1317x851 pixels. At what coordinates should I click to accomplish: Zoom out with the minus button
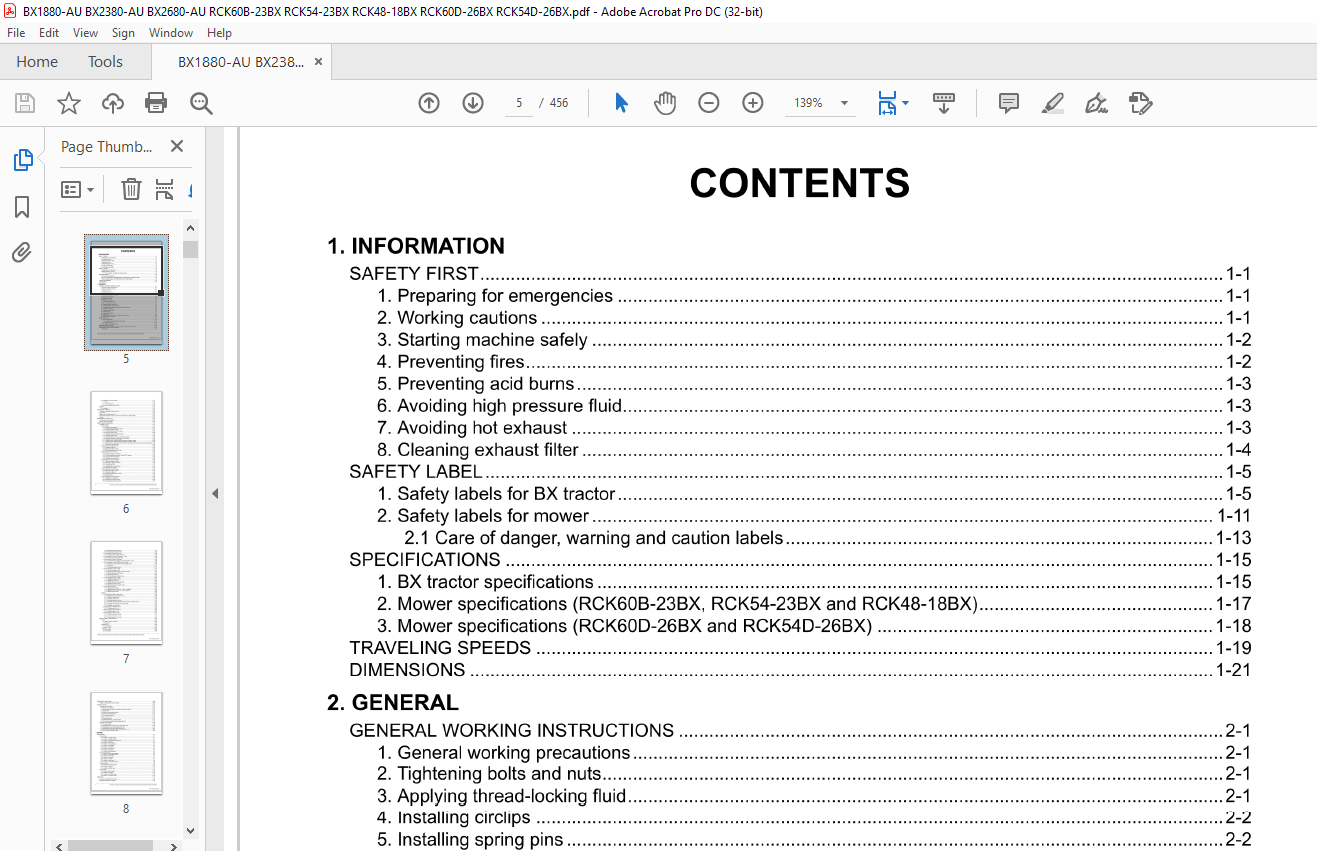(x=709, y=103)
